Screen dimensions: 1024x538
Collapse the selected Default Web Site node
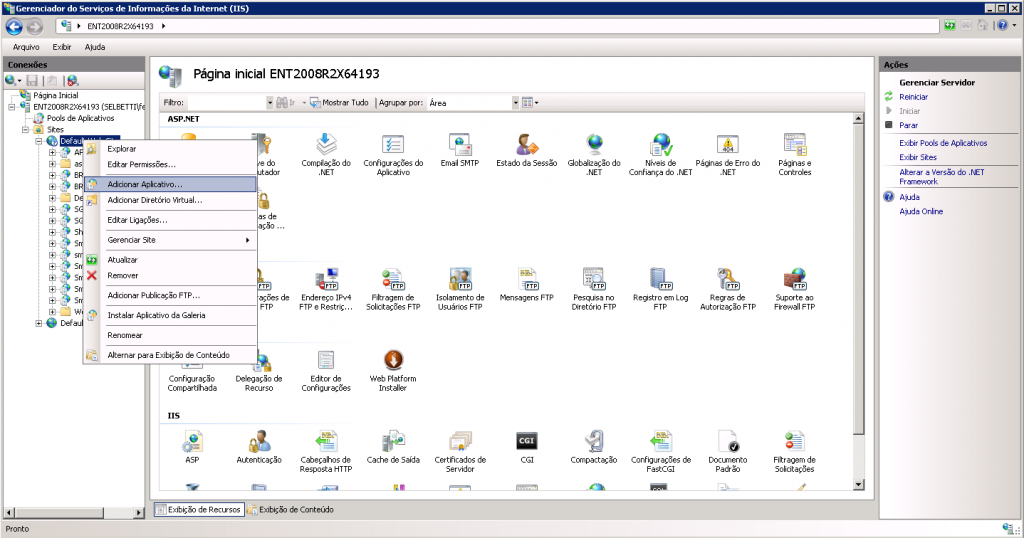click(39, 141)
